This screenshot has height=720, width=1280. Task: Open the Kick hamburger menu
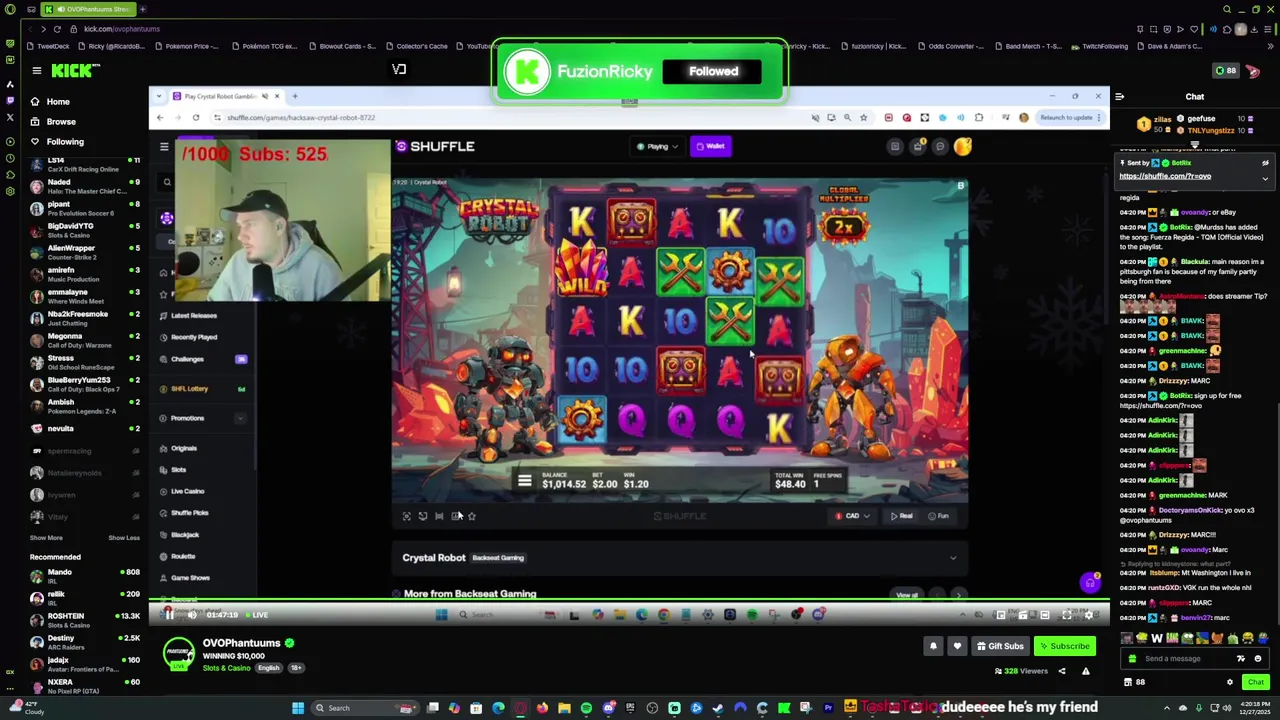point(36,70)
